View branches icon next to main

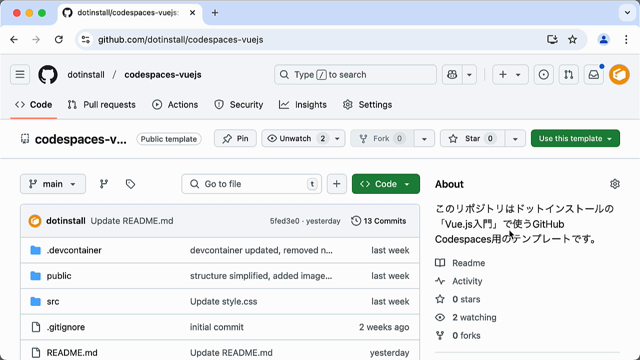coord(104,184)
